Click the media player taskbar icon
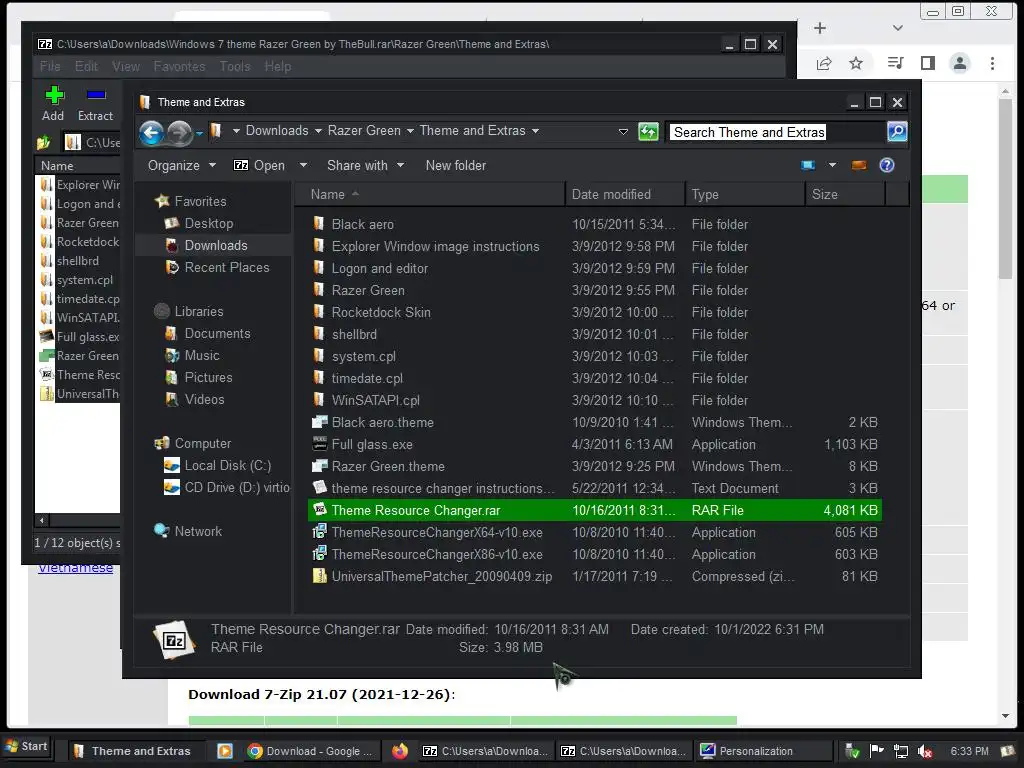 point(225,751)
